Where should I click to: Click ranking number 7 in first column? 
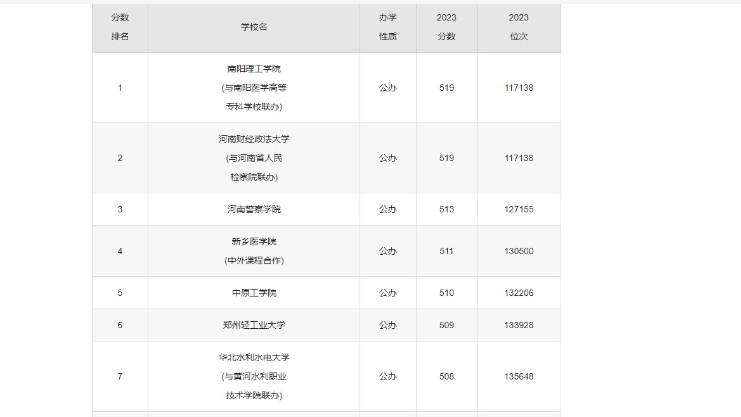pos(120,376)
